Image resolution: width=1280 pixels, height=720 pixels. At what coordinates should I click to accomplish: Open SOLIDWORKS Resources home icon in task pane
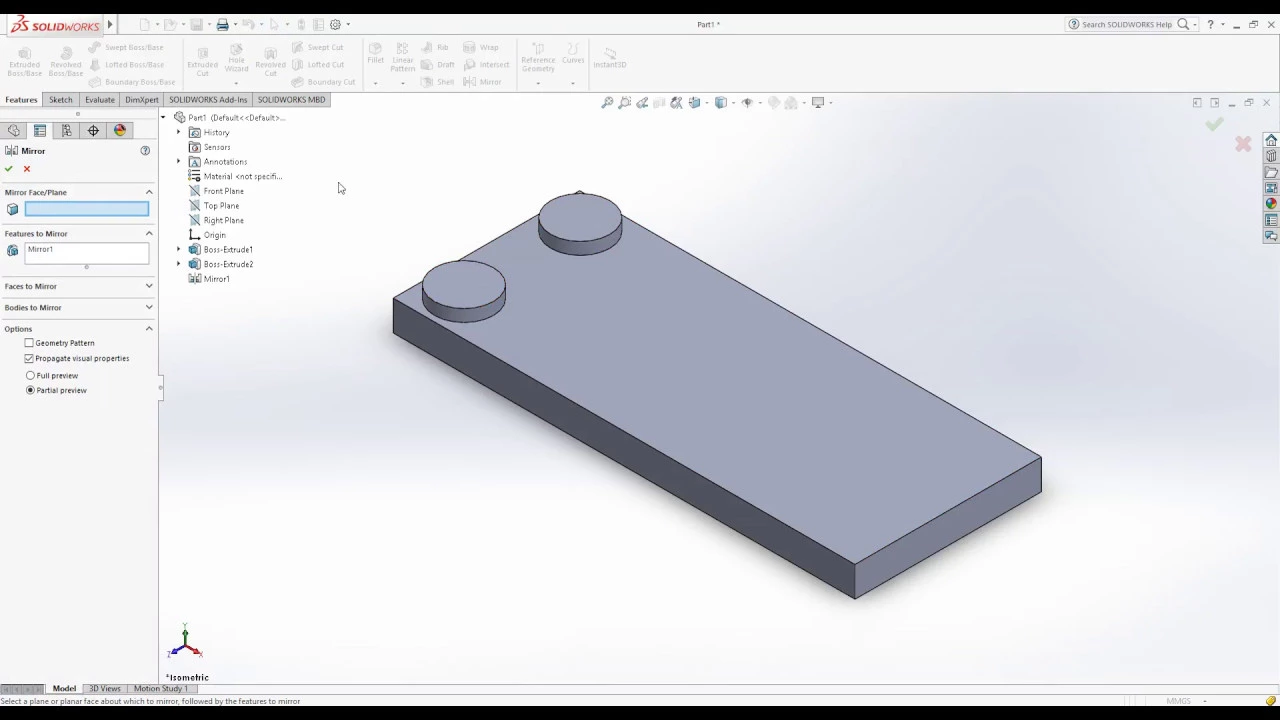coord(1271,140)
